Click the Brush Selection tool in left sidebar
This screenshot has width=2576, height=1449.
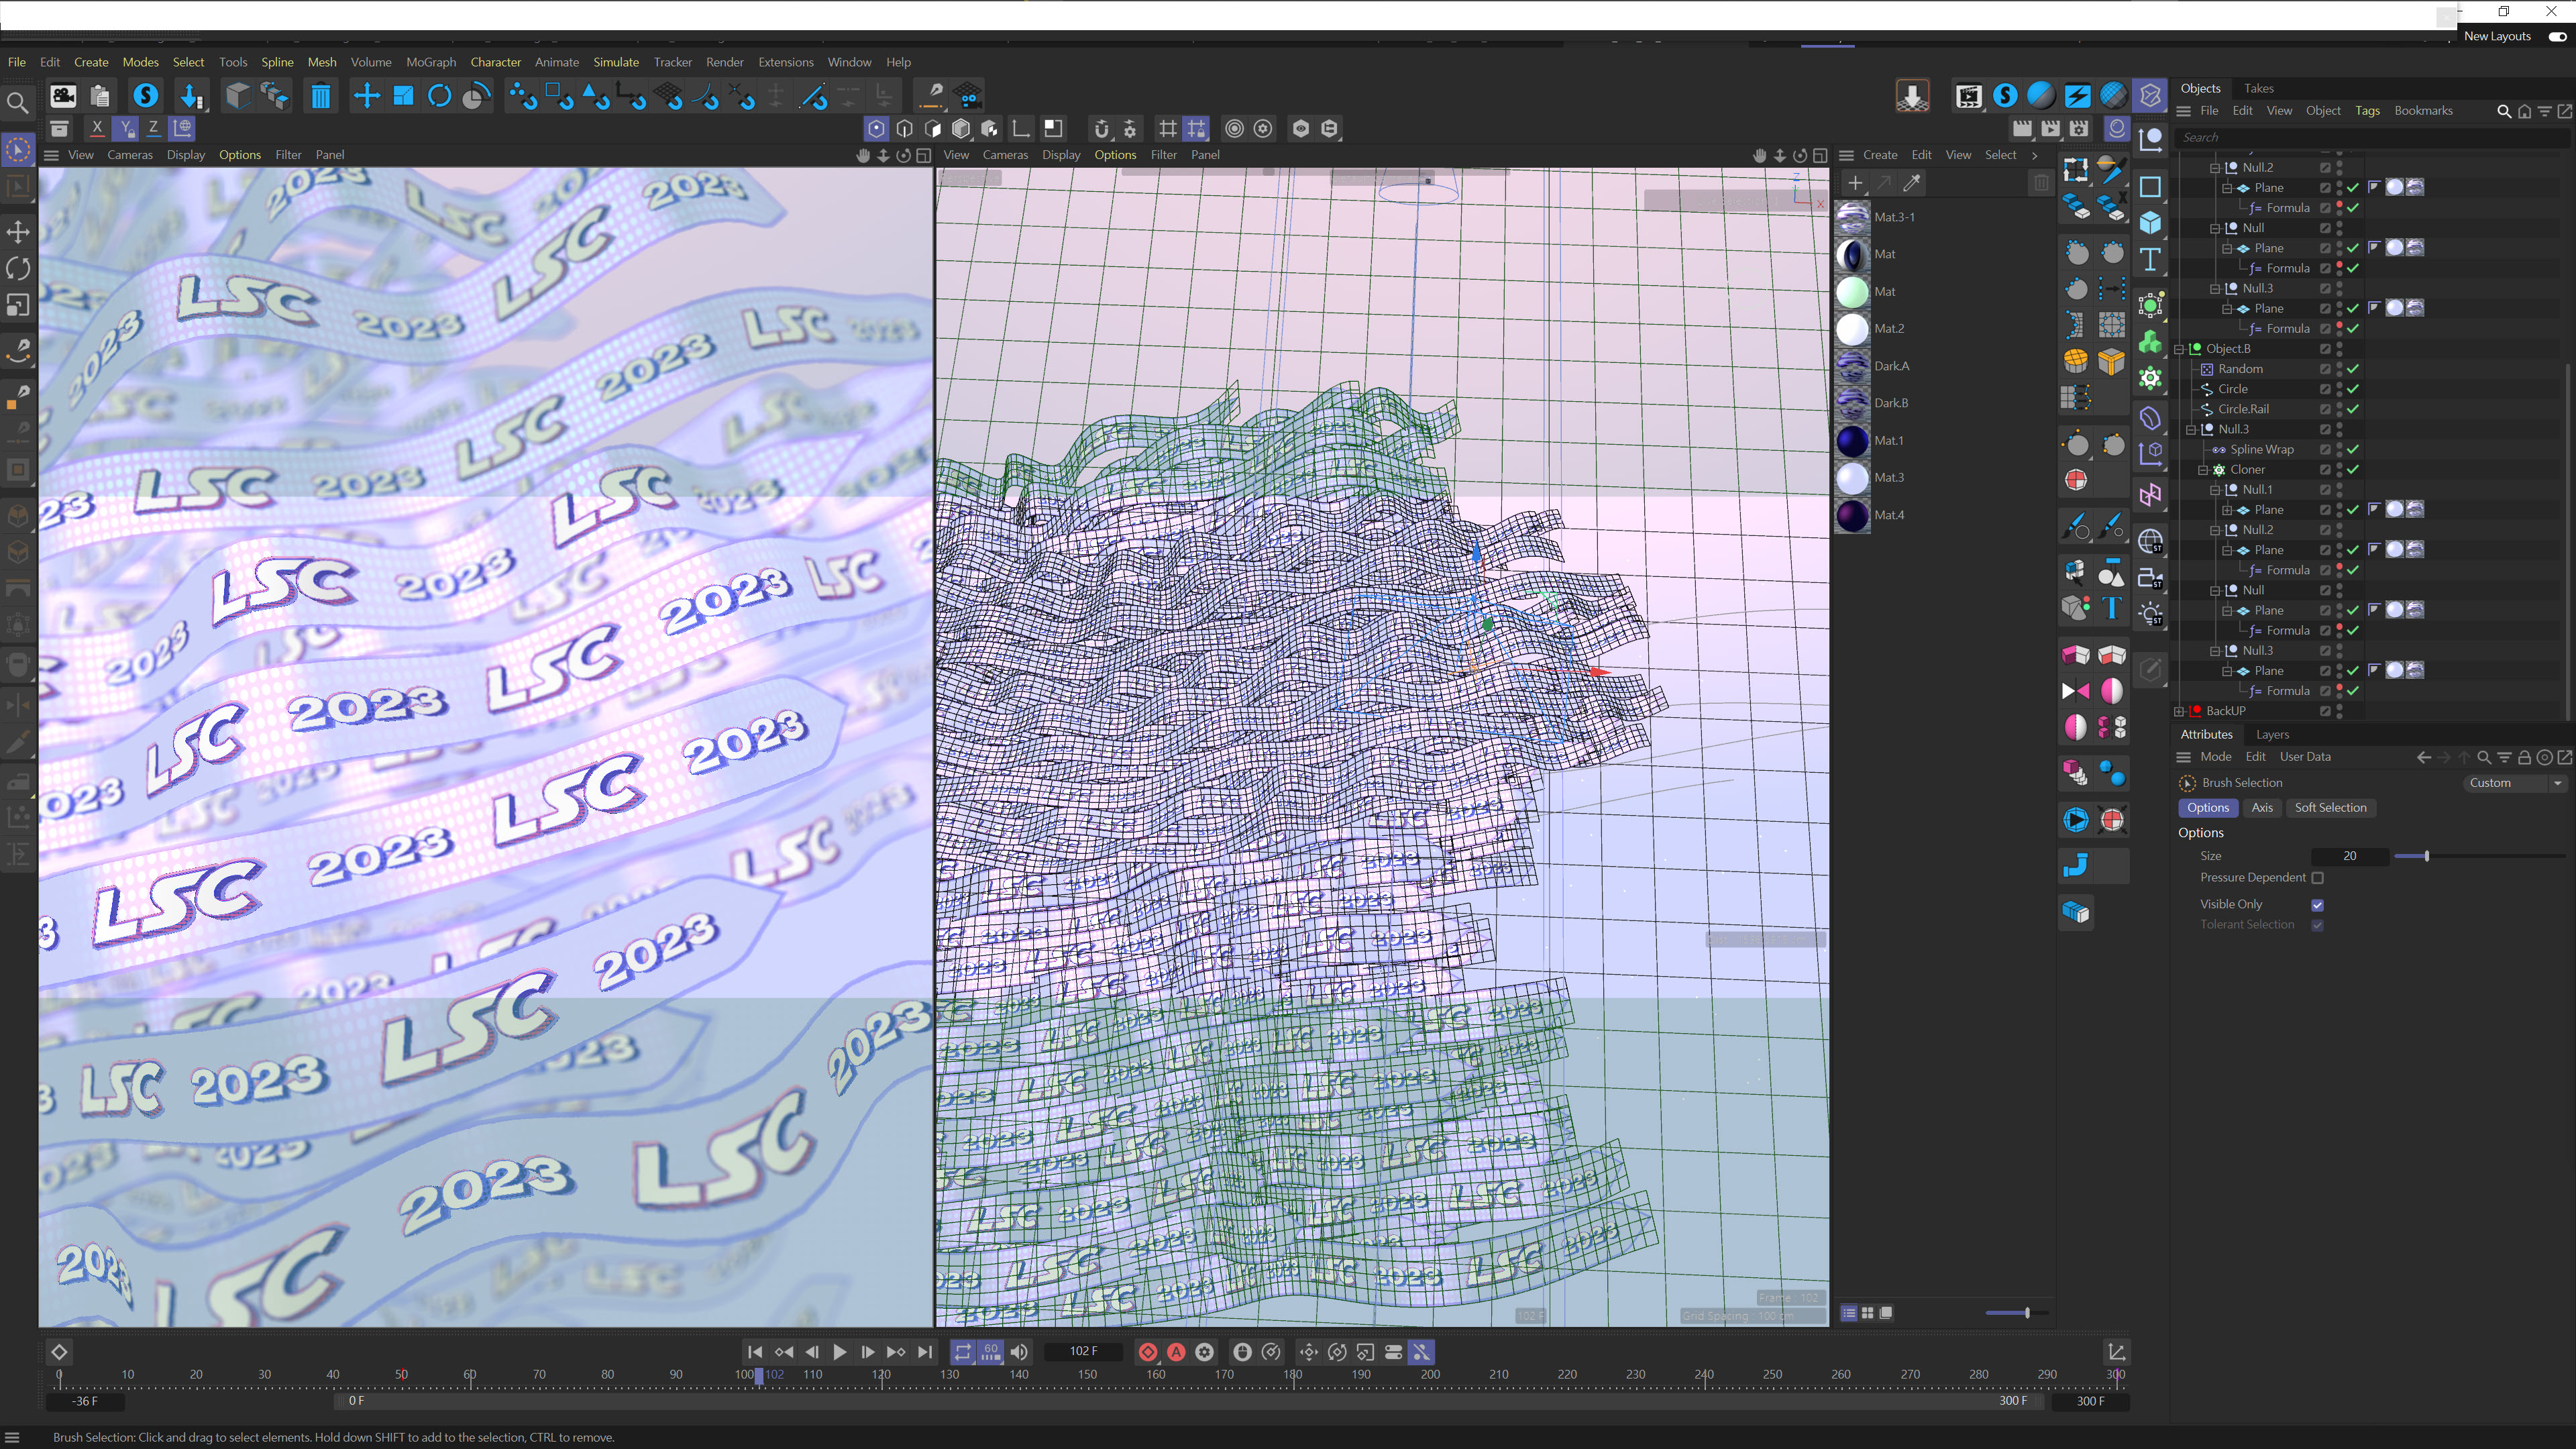tap(17, 150)
